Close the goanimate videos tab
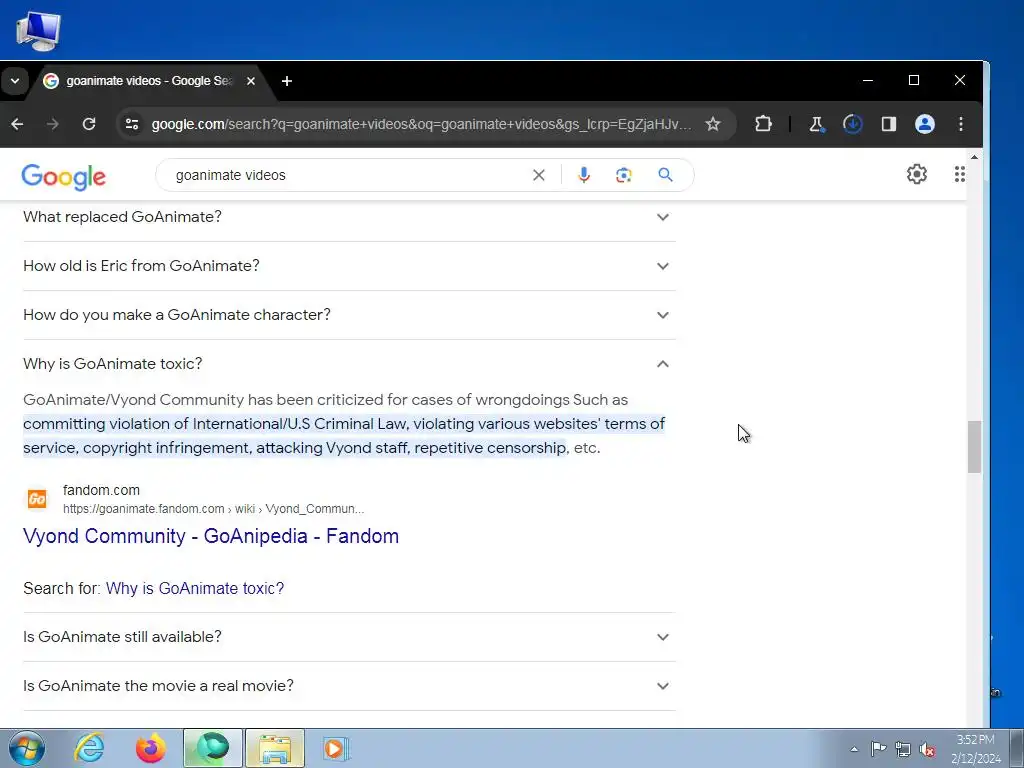 tap(251, 81)
